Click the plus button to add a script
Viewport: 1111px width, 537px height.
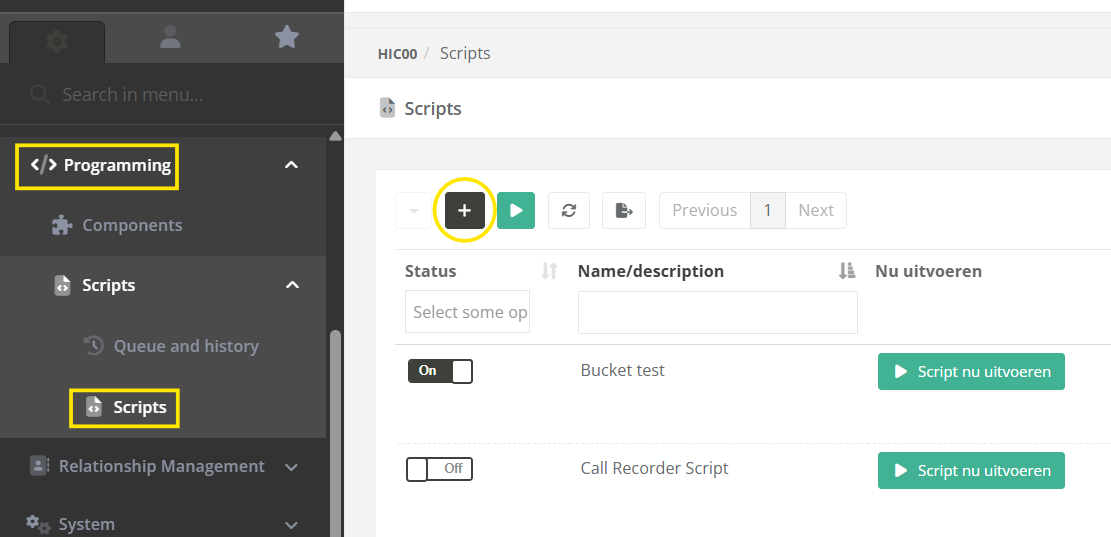pyautogui.click(x=464, y=211)
